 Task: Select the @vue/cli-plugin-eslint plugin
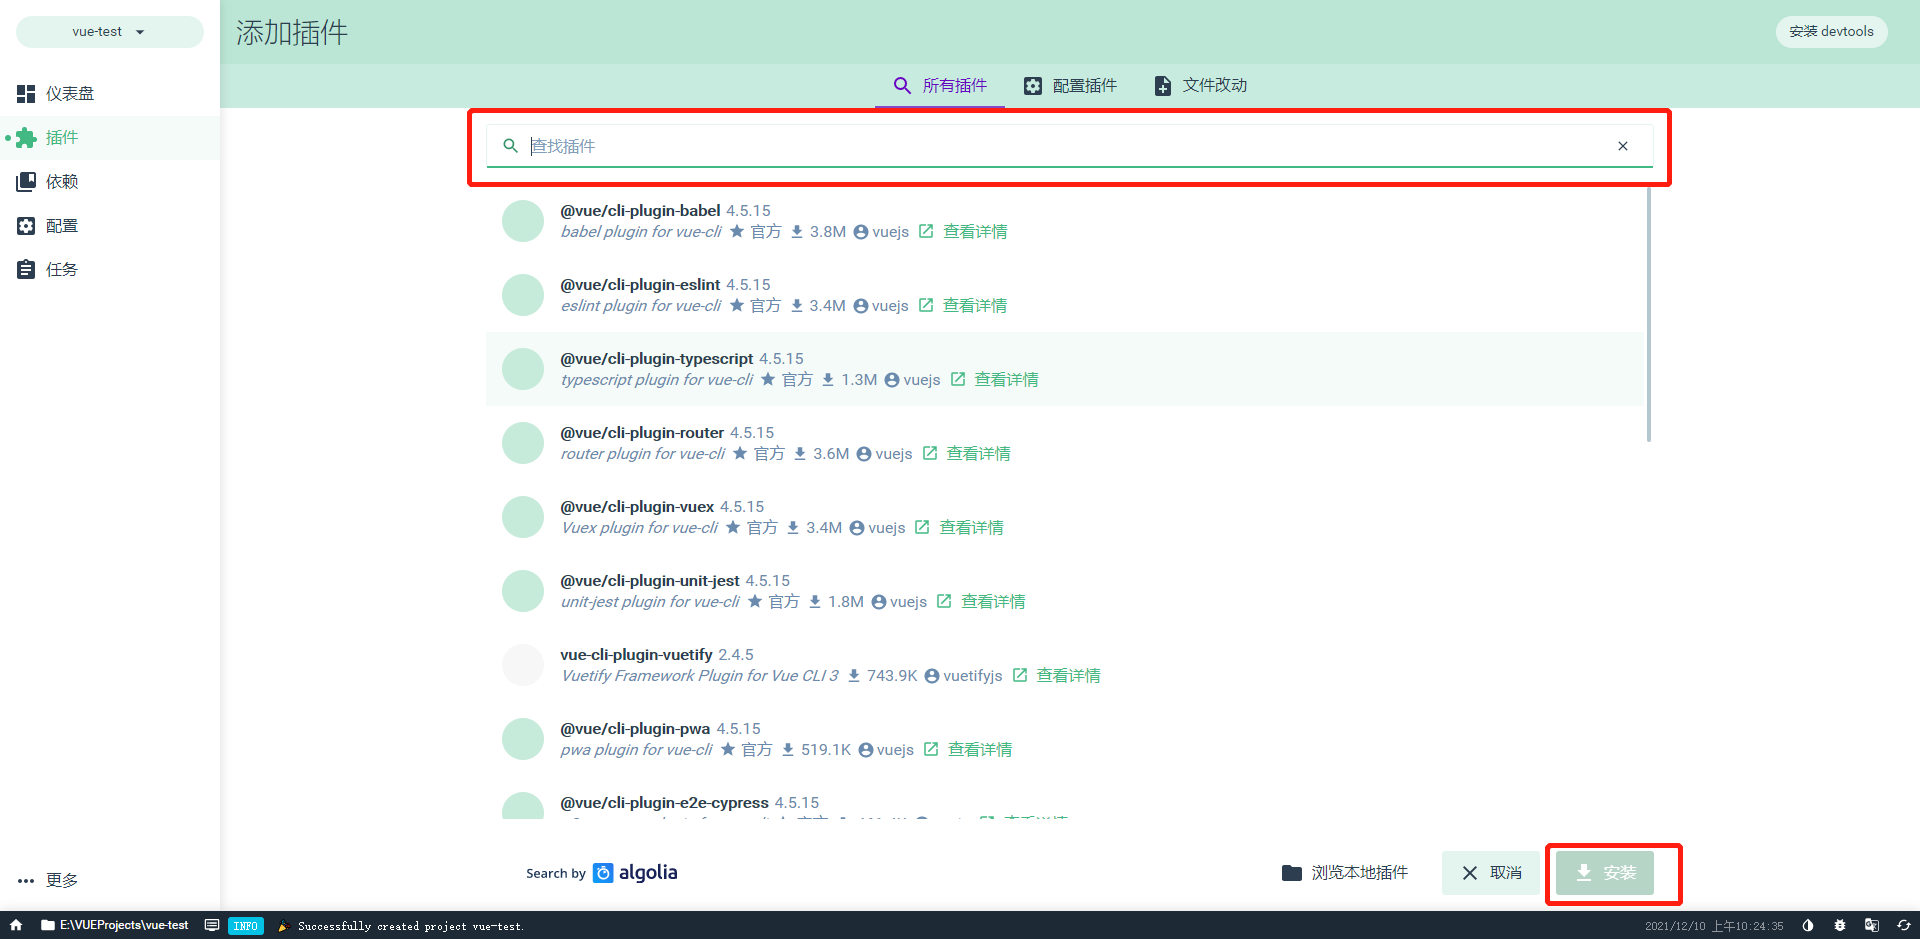click(1065, 295)
